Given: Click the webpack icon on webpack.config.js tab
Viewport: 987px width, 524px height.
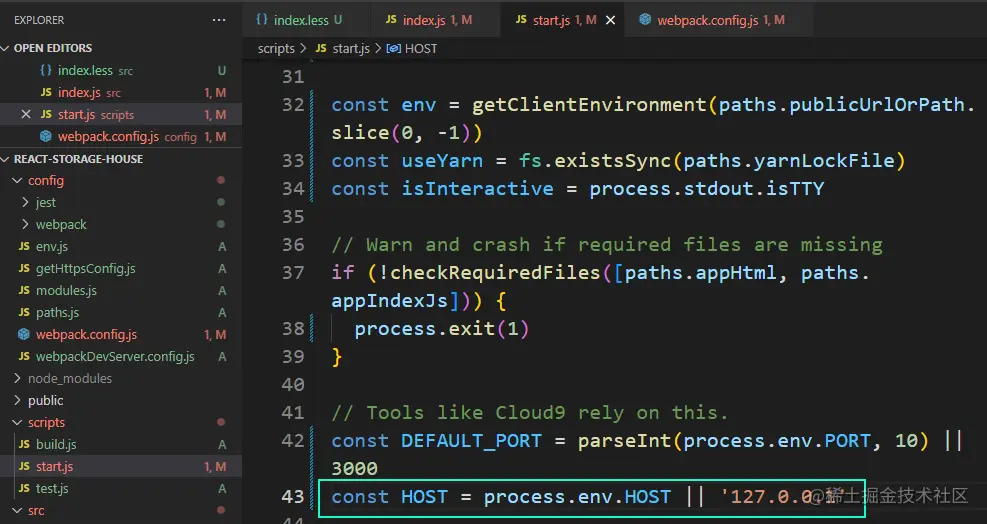Looking at the screenshot, I should 645,20.
